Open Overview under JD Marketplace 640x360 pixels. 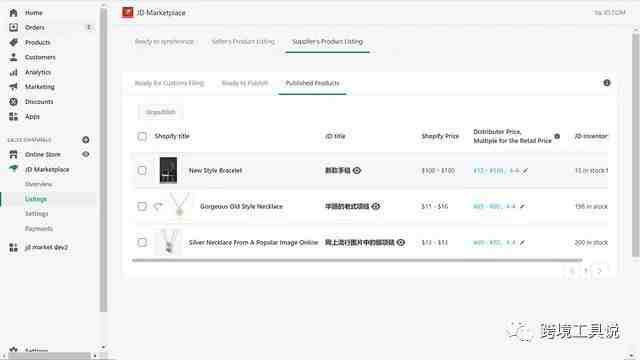coord(38,184)
